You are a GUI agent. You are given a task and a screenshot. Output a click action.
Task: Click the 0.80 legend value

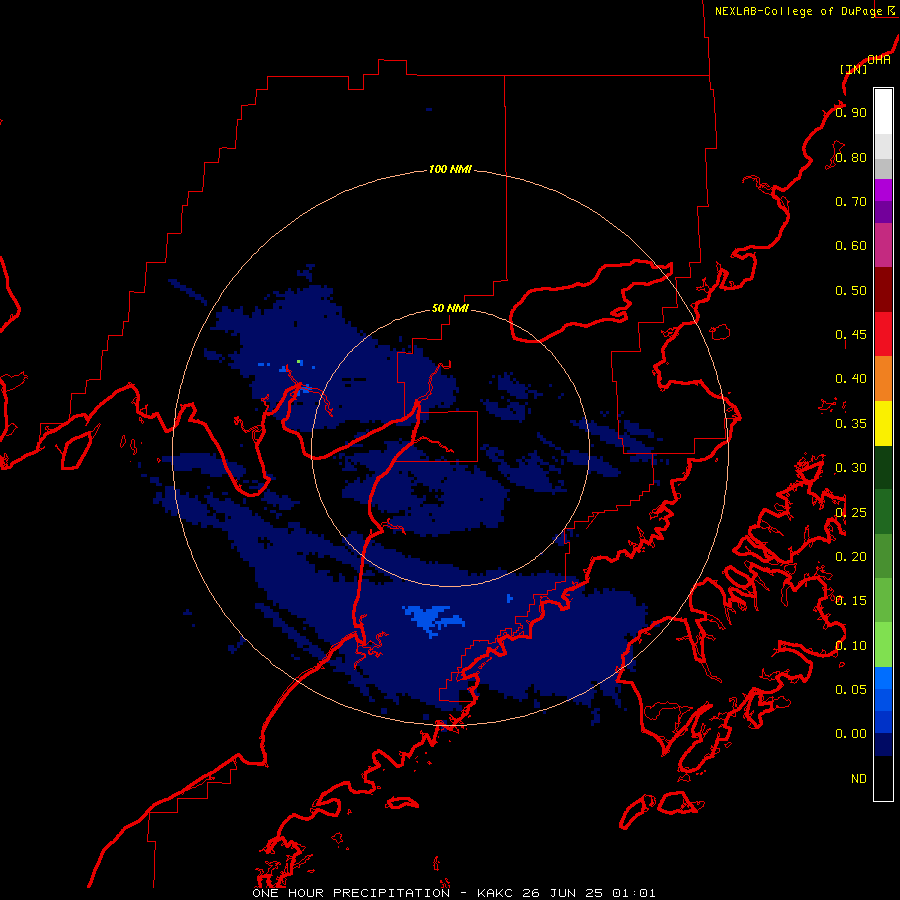tap(851, 157)
